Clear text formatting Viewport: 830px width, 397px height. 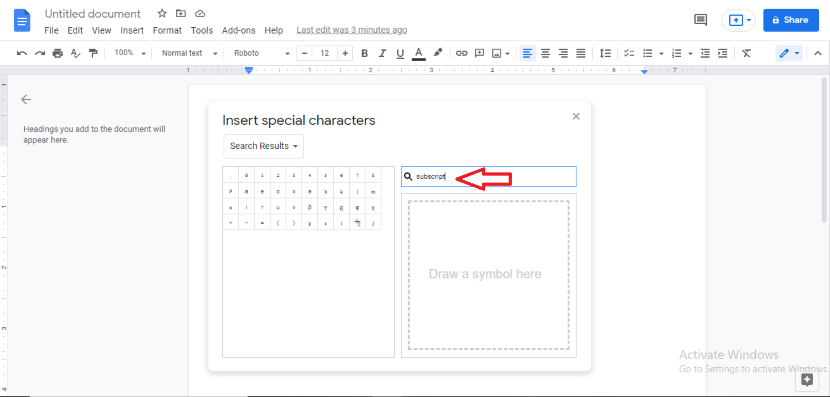pyautogui.click(x=746, y=53)
